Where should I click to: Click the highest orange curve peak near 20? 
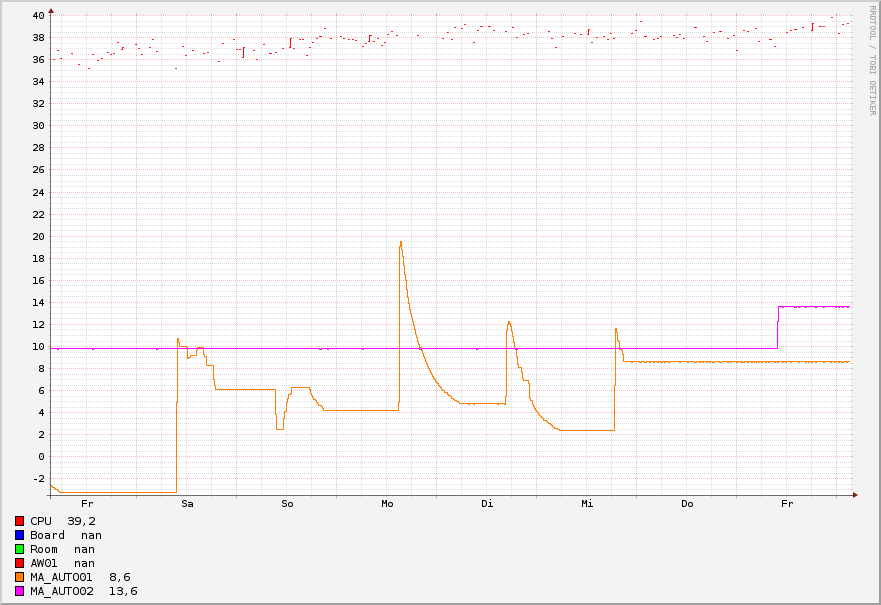[401, 242]
